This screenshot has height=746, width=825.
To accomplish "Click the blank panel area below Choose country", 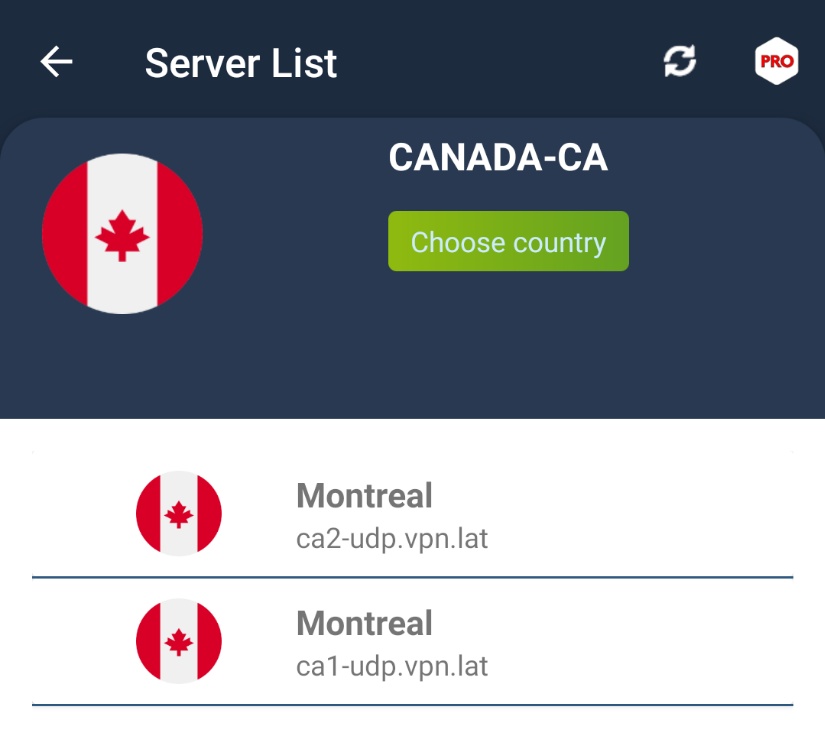I will (x=508, y=350).
